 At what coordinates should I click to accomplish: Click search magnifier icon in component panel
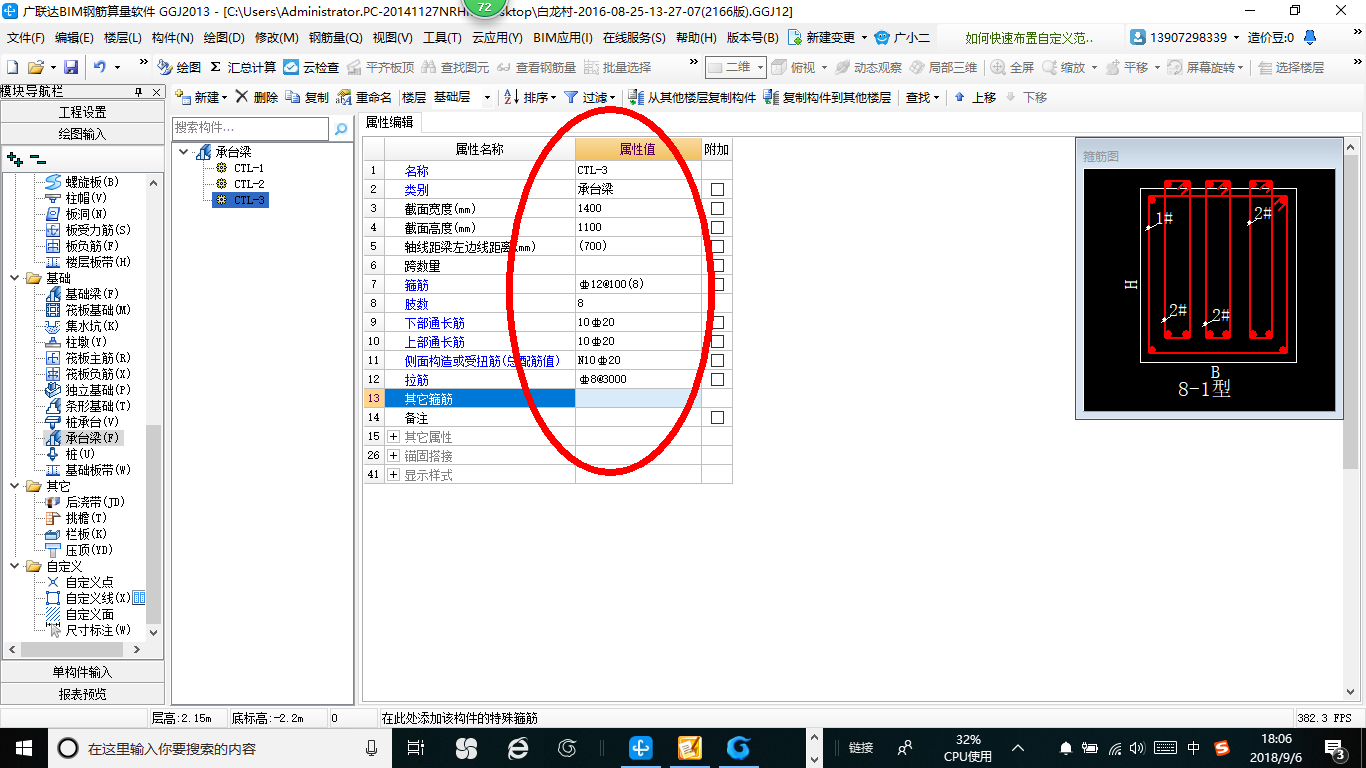click(x=341, y=128)
